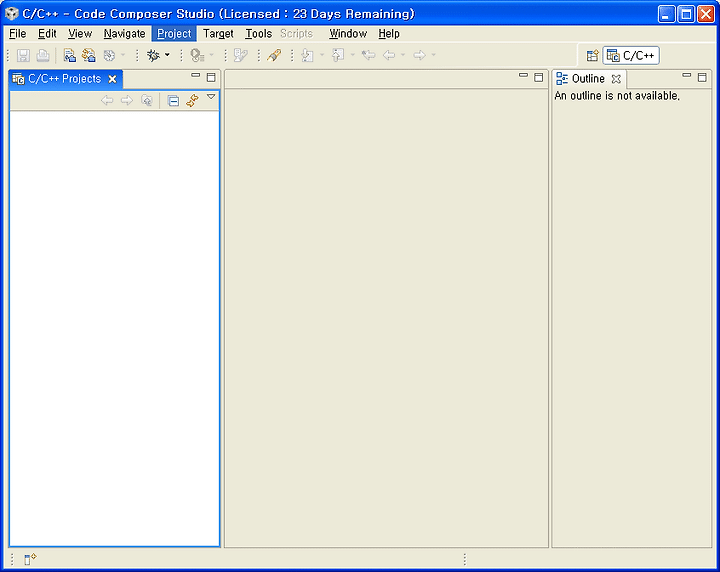720x572 pixels.
Task: Collapse All in C/C++ Projects view
Action: coord(173,101)
